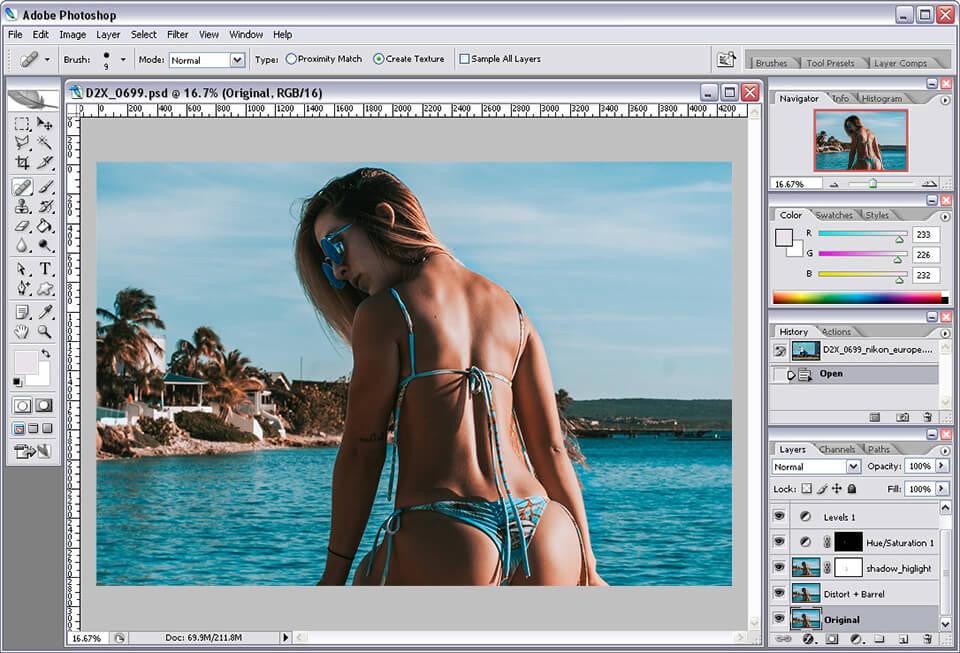Open a new adjustment layer menu
Image resolution: width=960 pixels, height=653 pixels.
pyautogui.click(x=854, y=639)
